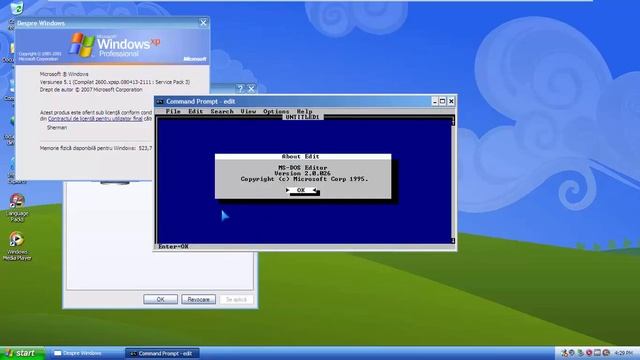Screen dimensions: 640x360
Task: Click the UNTITLED1 document title
Action: point(302,117)
